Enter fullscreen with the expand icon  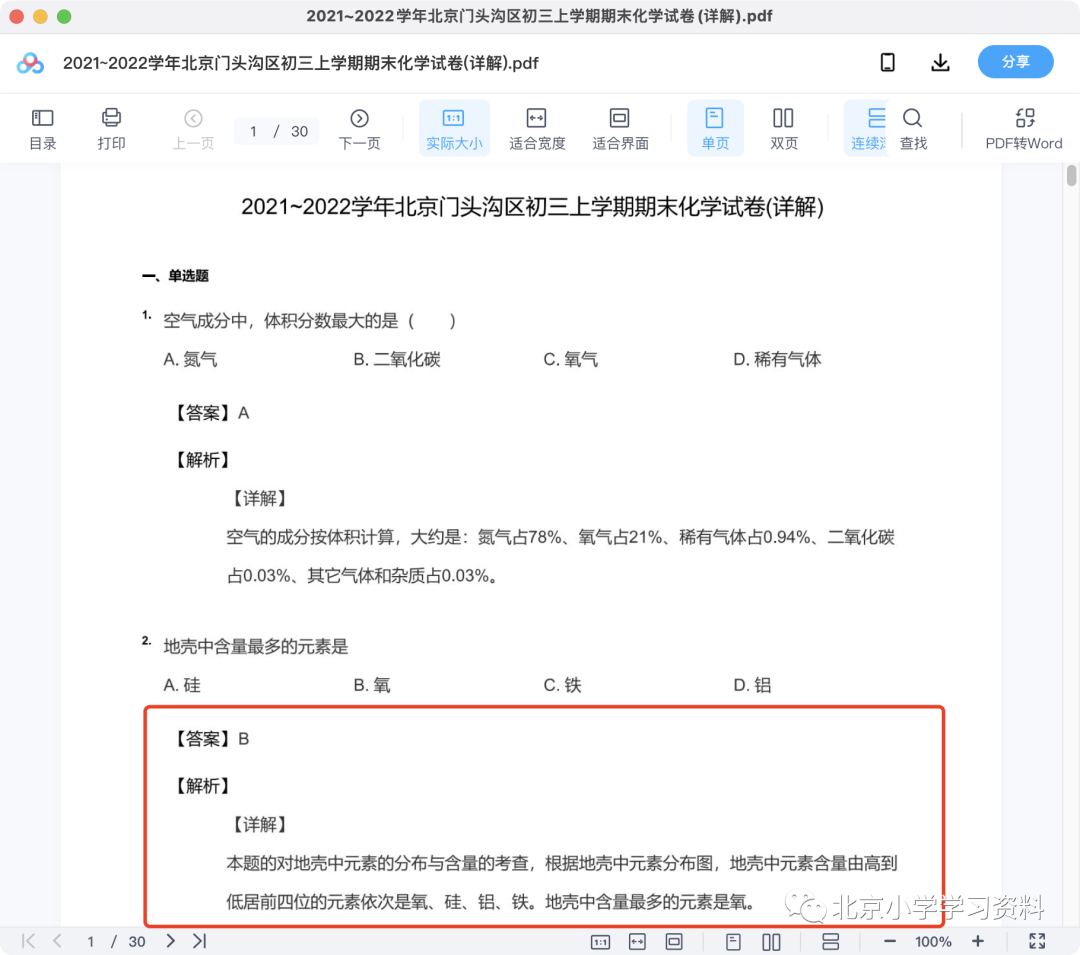tap(1037, 941)
